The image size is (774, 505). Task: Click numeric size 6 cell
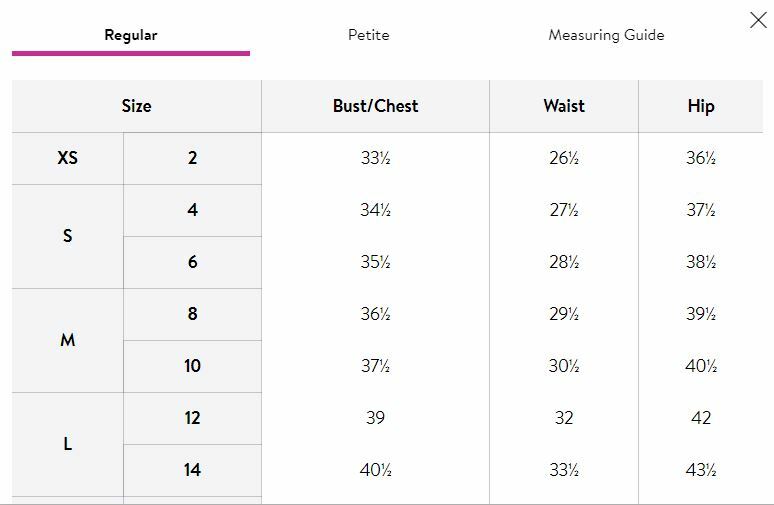tap(193, 262)
